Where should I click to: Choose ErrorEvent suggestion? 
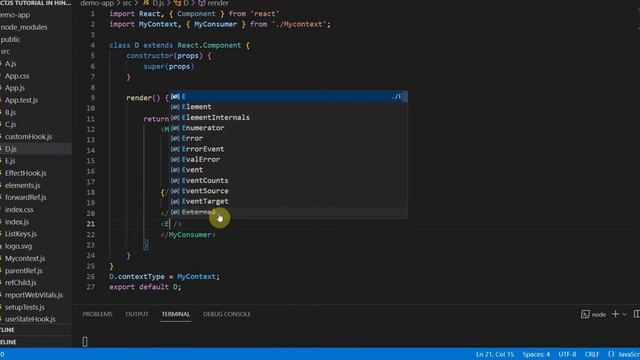point(289,149)
